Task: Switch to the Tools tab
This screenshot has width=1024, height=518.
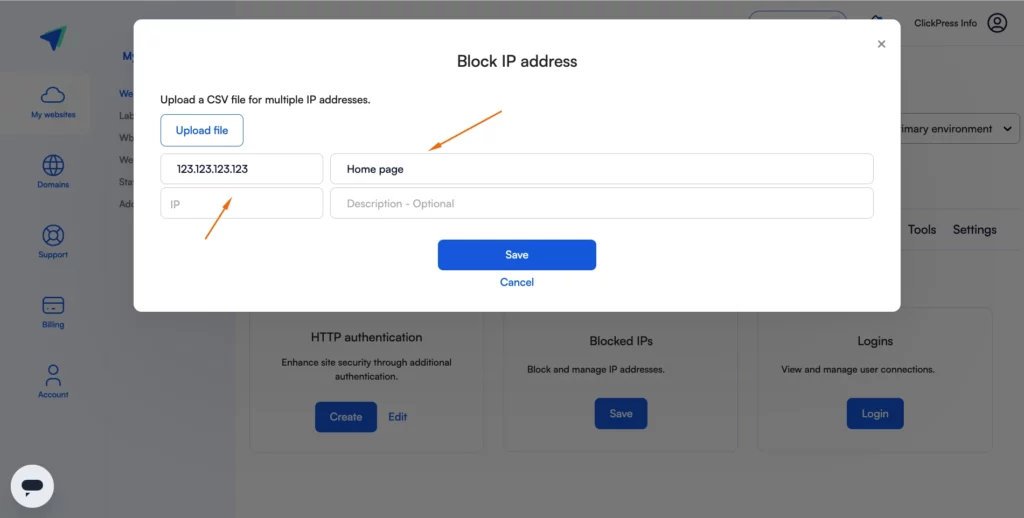Action: coord(921,229)
